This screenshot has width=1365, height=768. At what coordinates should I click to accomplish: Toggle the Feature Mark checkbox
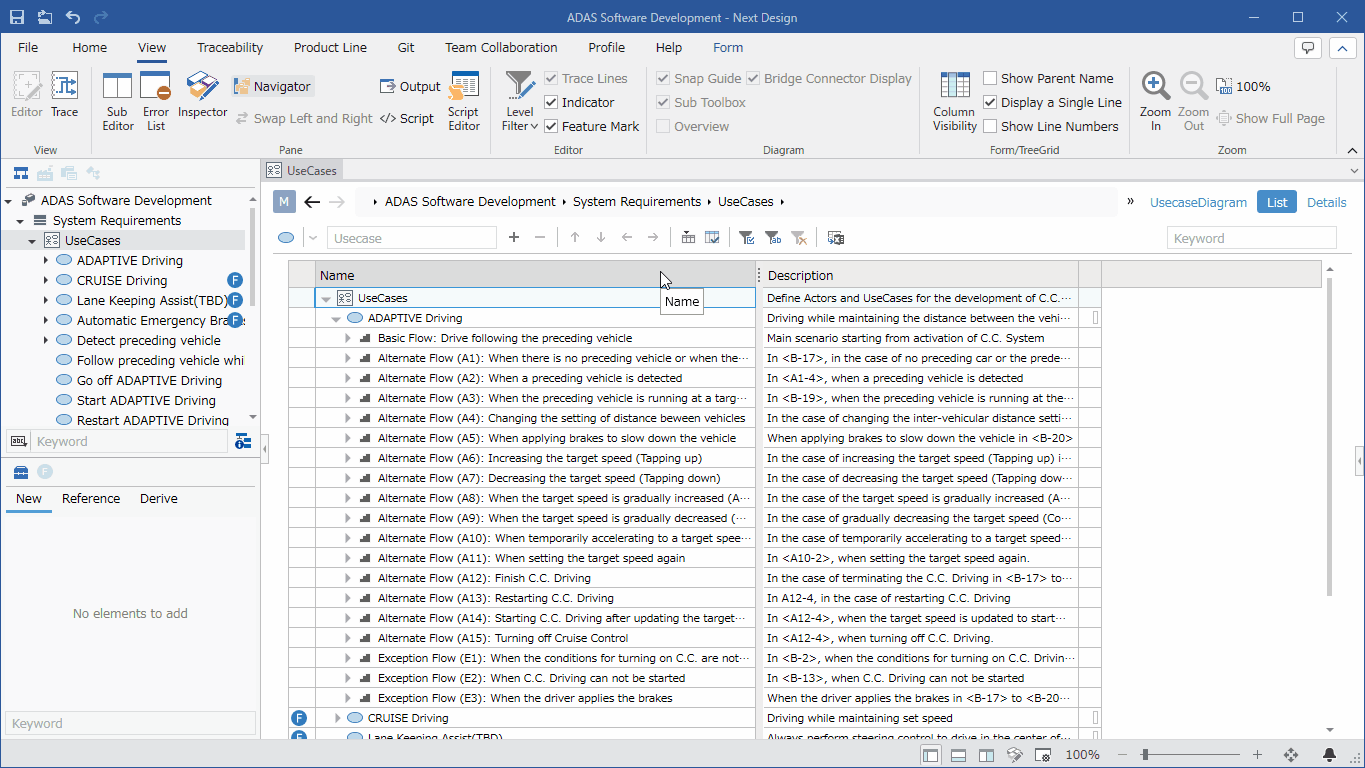pos(551,126)
